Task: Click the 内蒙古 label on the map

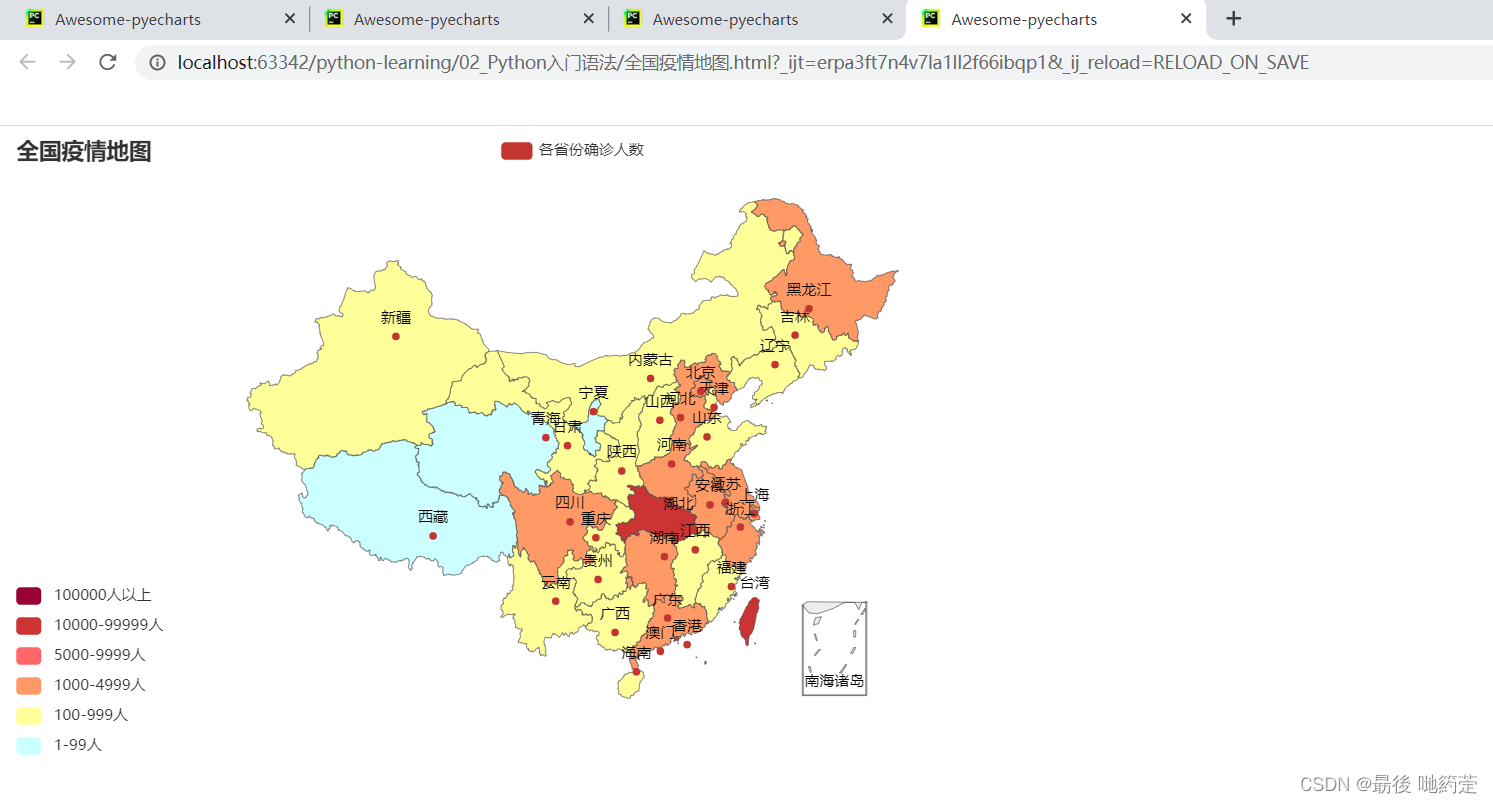Action: [650, 360]
